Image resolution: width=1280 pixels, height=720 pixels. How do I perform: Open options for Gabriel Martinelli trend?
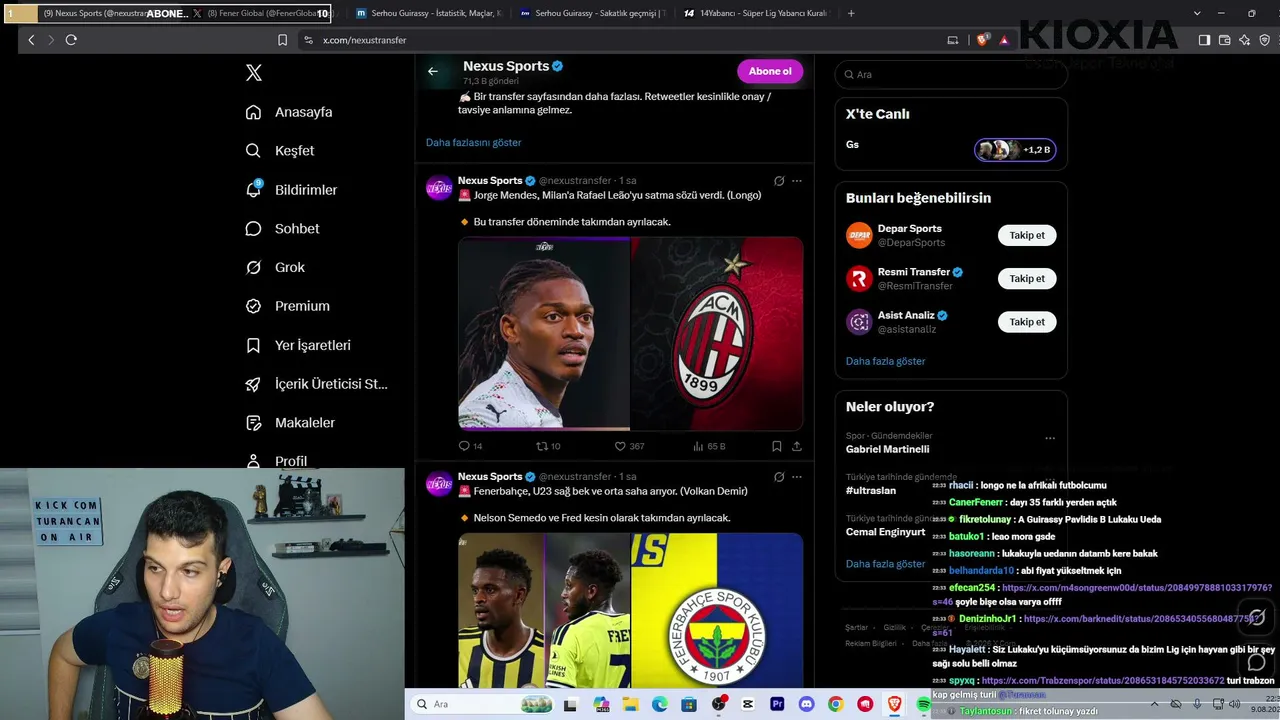tap(1050, 438)
